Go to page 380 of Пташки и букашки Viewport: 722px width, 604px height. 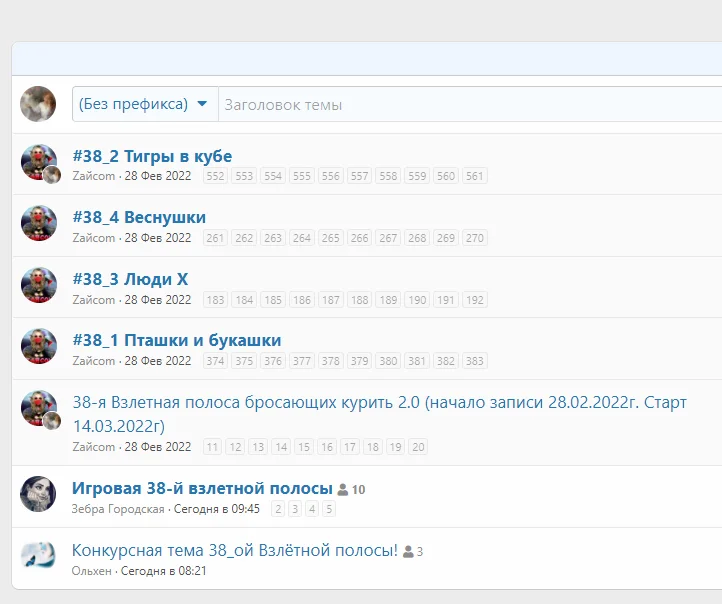click(x=388, y=361)
